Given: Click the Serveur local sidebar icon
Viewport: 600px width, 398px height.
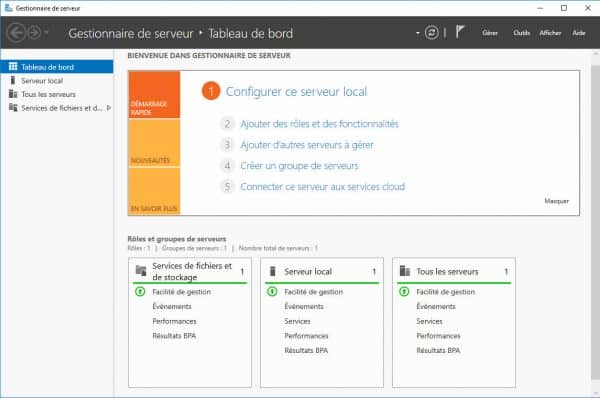Looking at the screenshot, I should (x=13, y=80).
